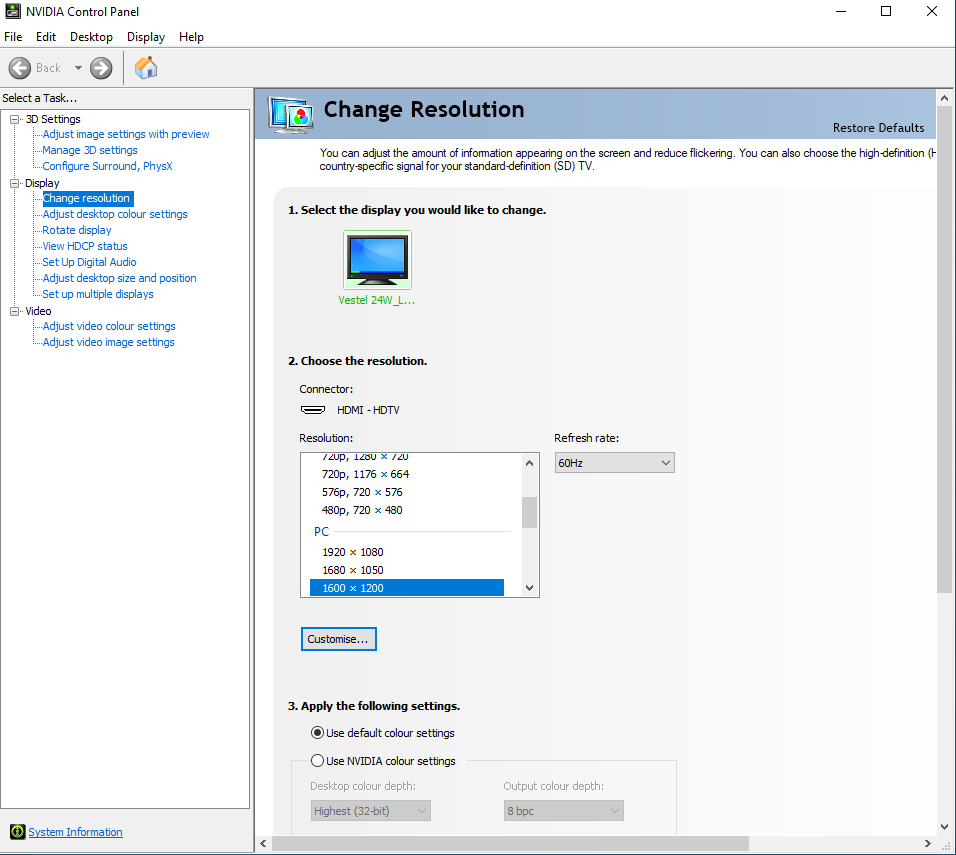Open Rotate display task
The height and width of the screenshot is (855, 956).
point(77,230)
